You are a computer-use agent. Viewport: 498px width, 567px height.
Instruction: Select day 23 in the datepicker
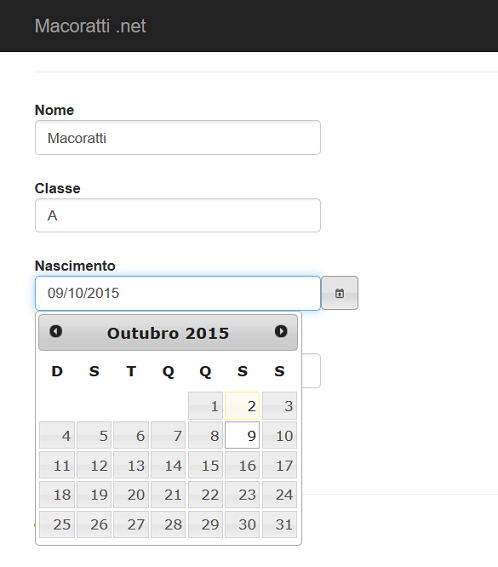pyautogui.click(x=242, y=495)
